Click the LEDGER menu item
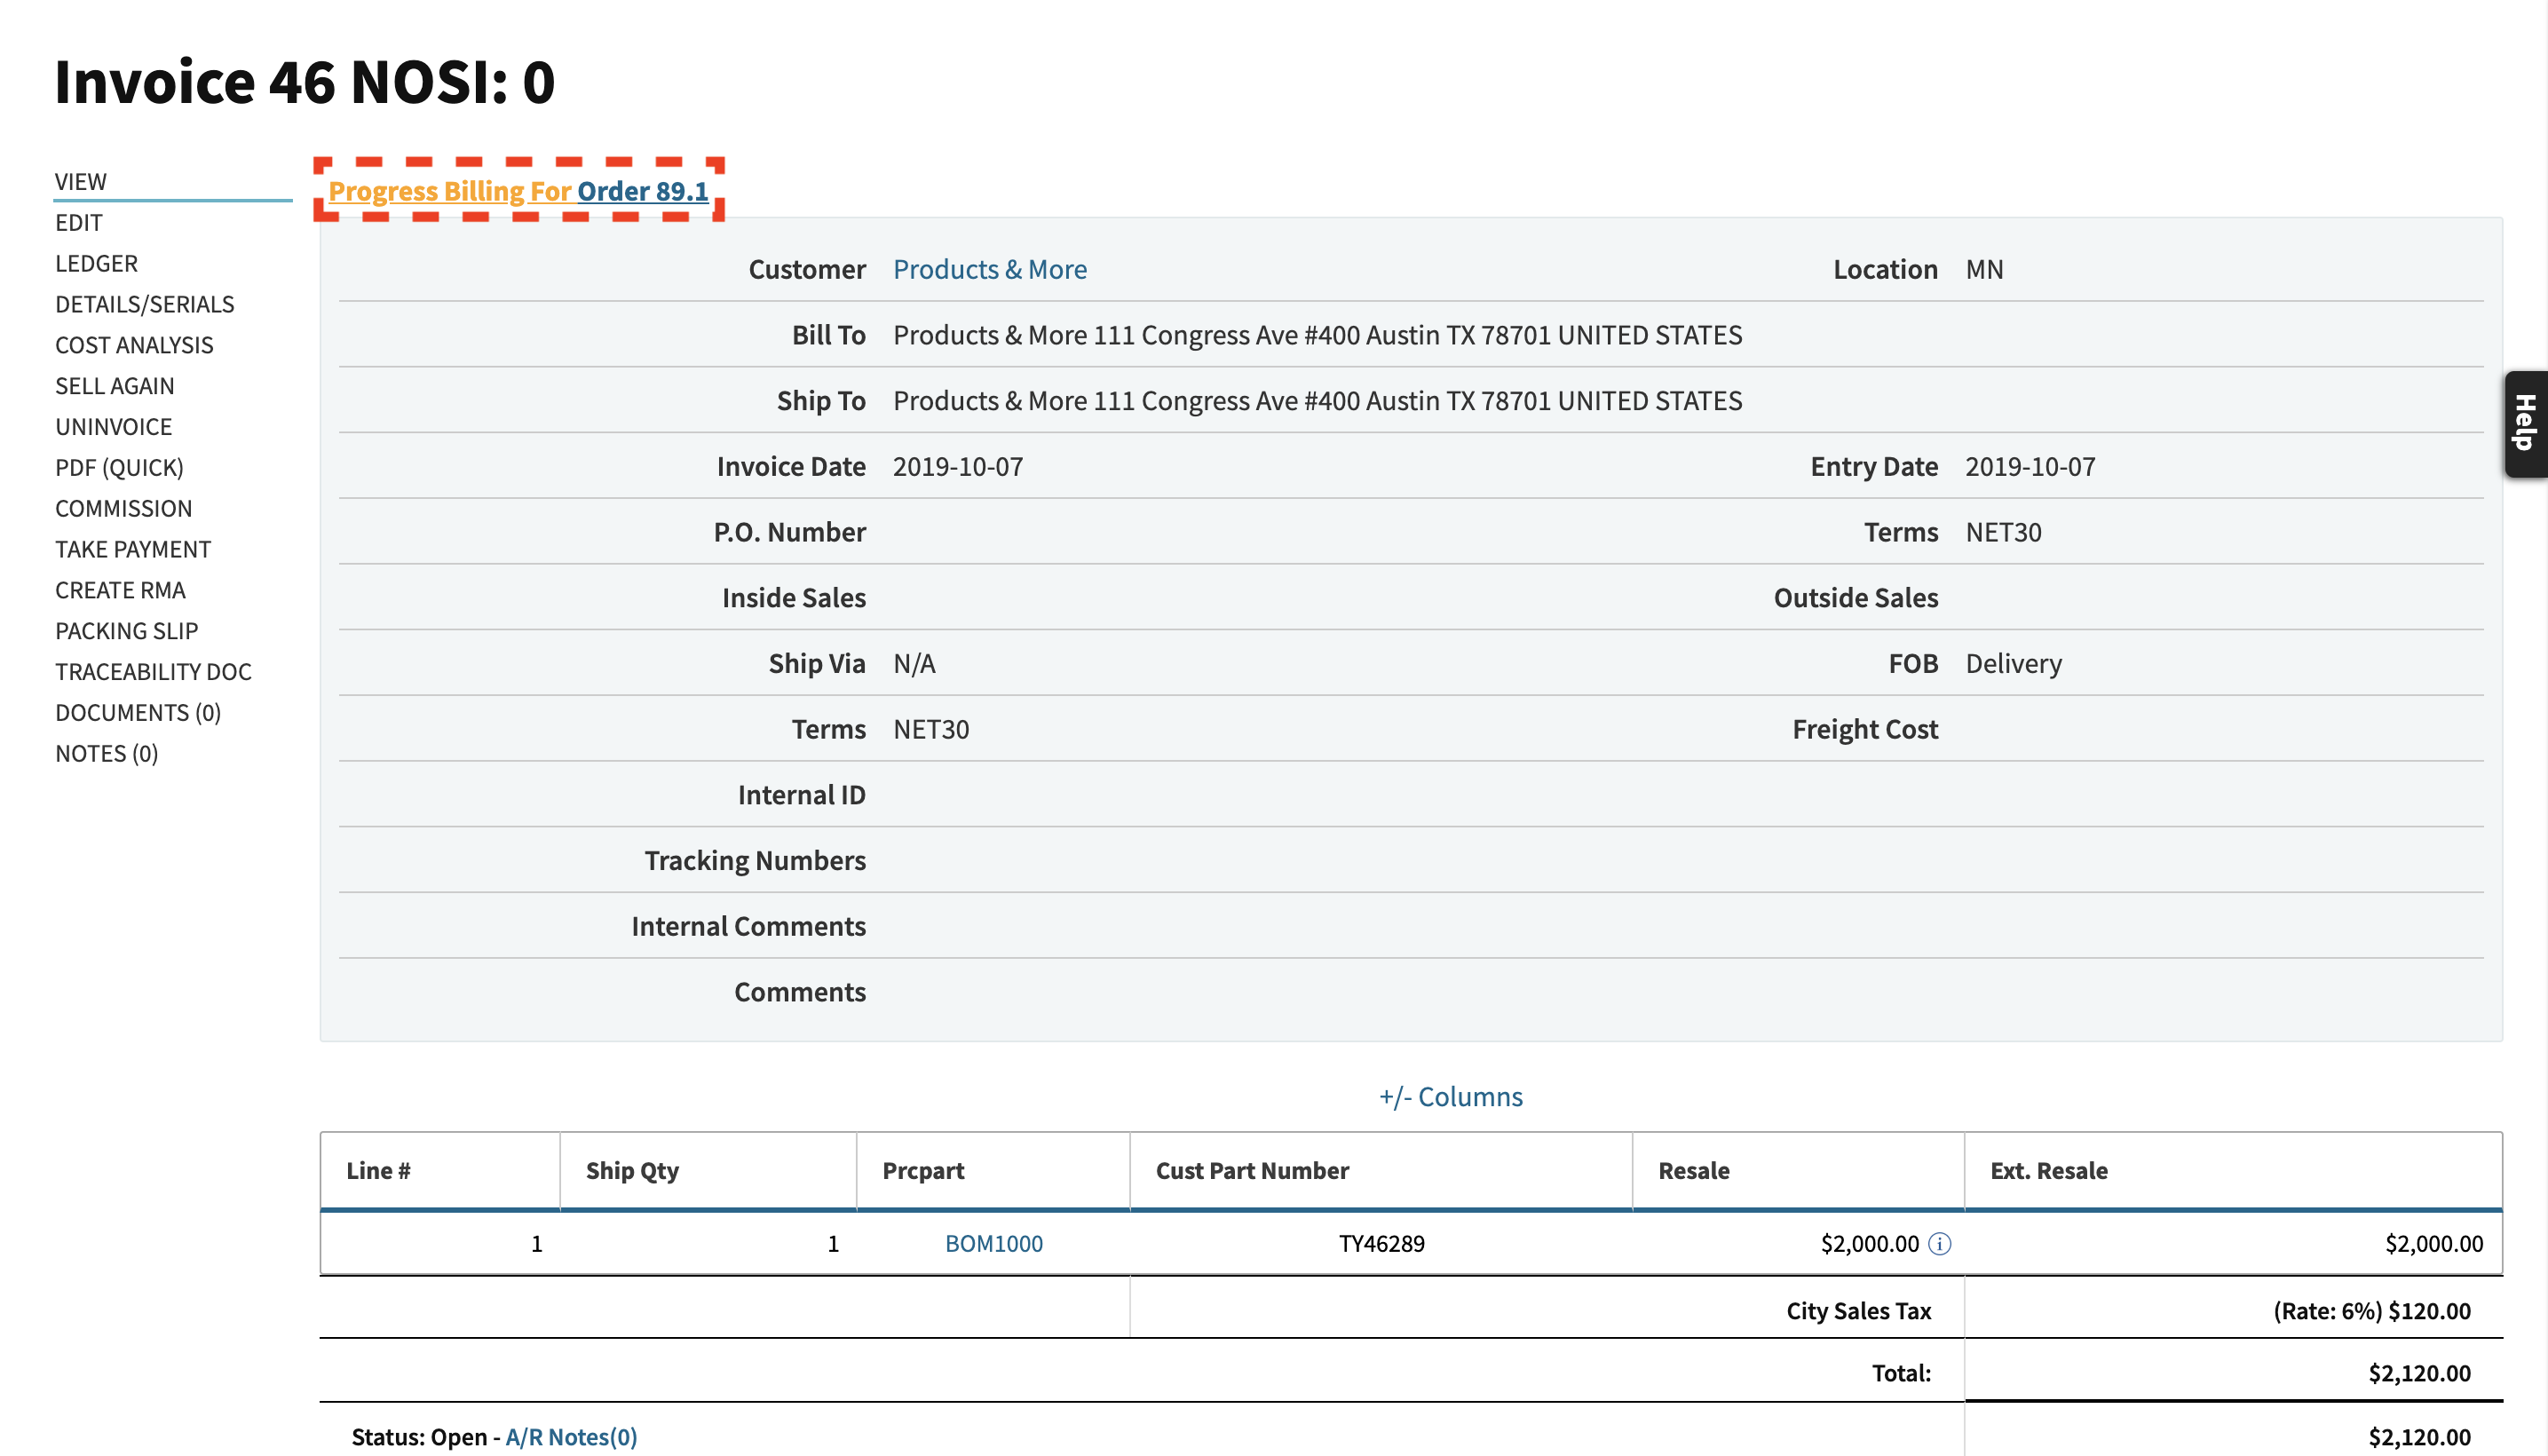 tap(96, 263)
